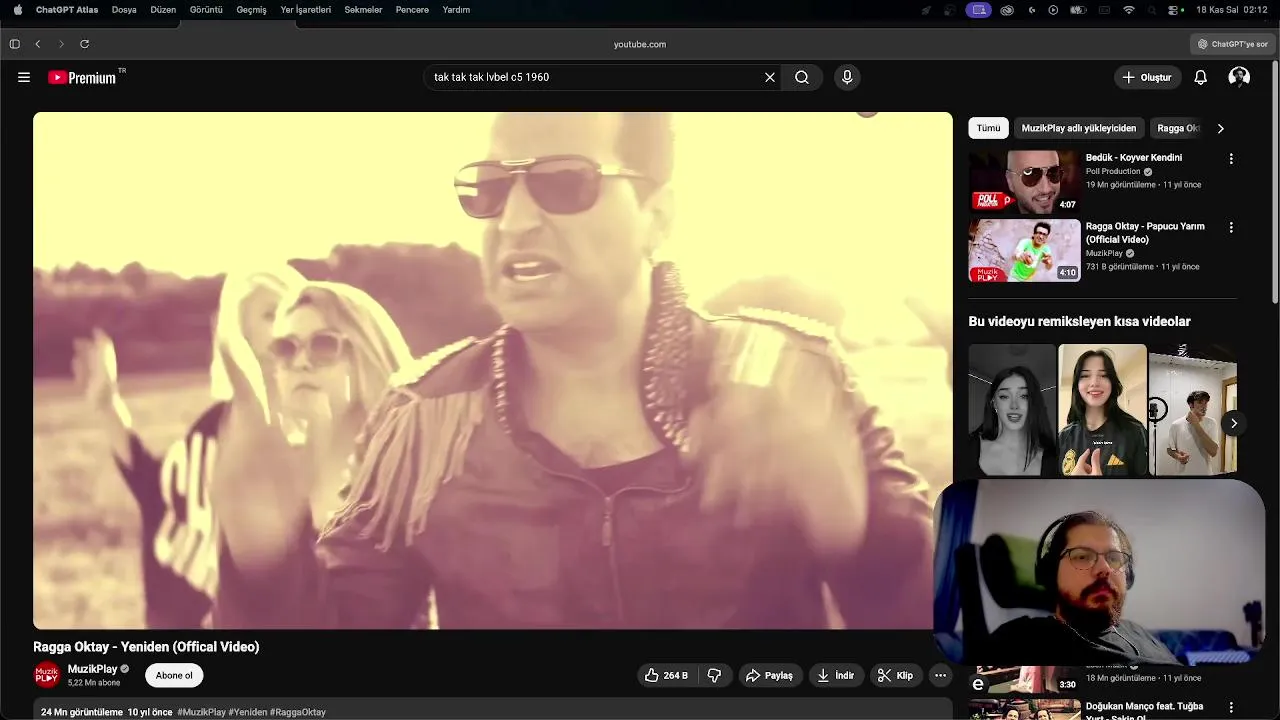
Task: Go back with the browser arrow
Action: pyautogui.click(x=38, y=44)
